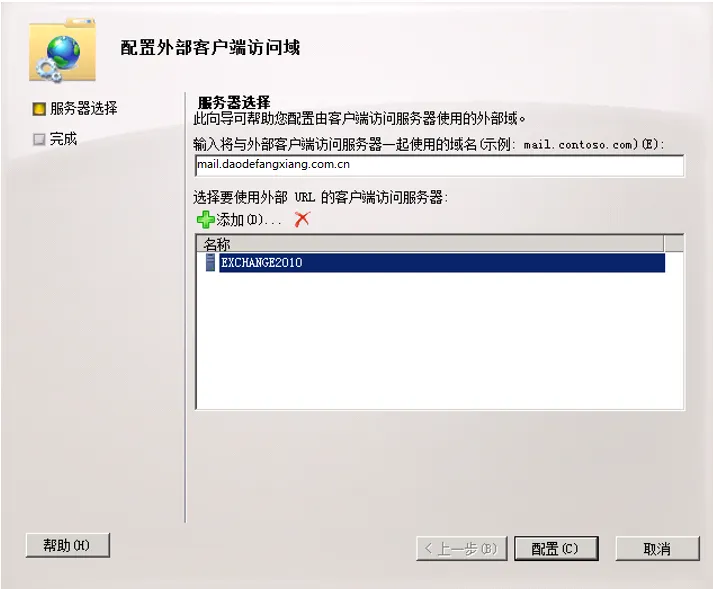The height and width of the screenshot is (589, 713).
Task: Click the bold 服务器选择 section heading
Action: [234, 102]
